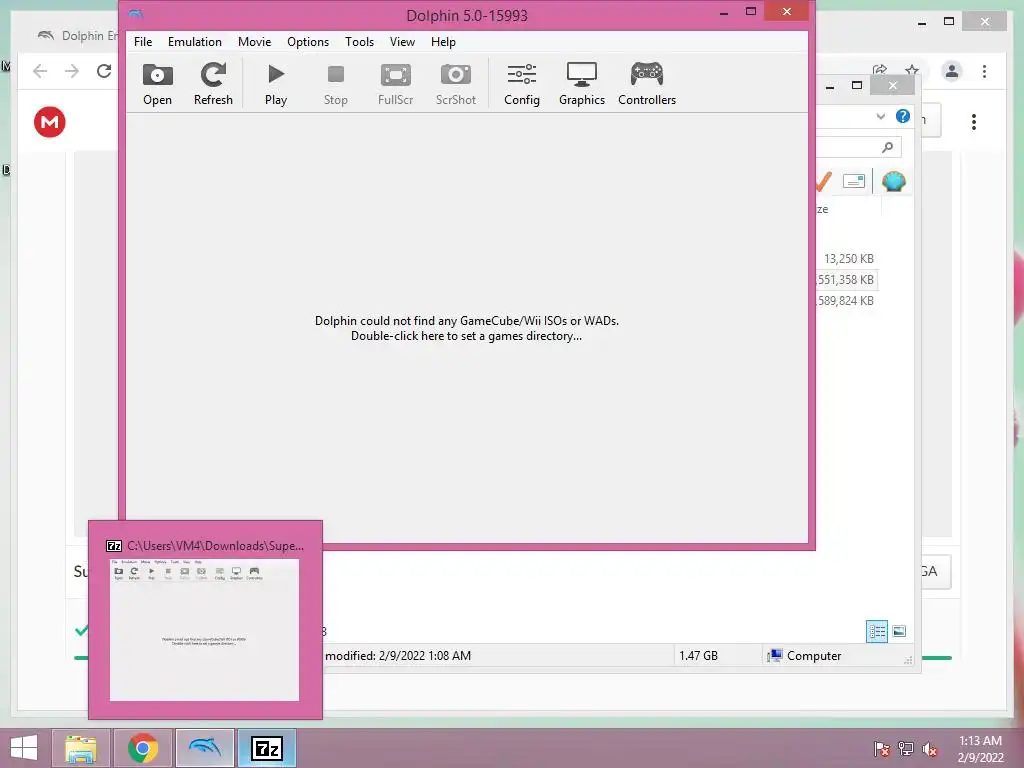
Task: Switch to Chrome in the taskbar
Action: pyautogui.click(x=142, y=748)
